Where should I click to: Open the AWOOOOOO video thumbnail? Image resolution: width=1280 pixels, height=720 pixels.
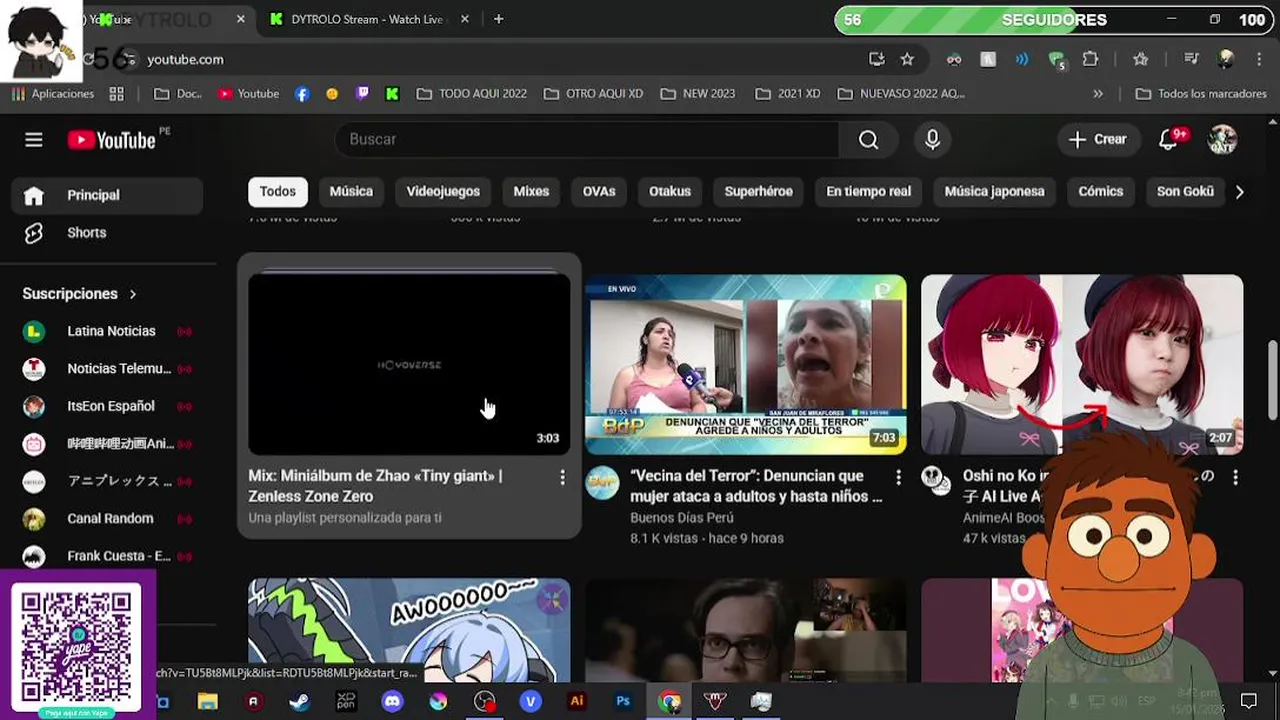tap(409, 630)
